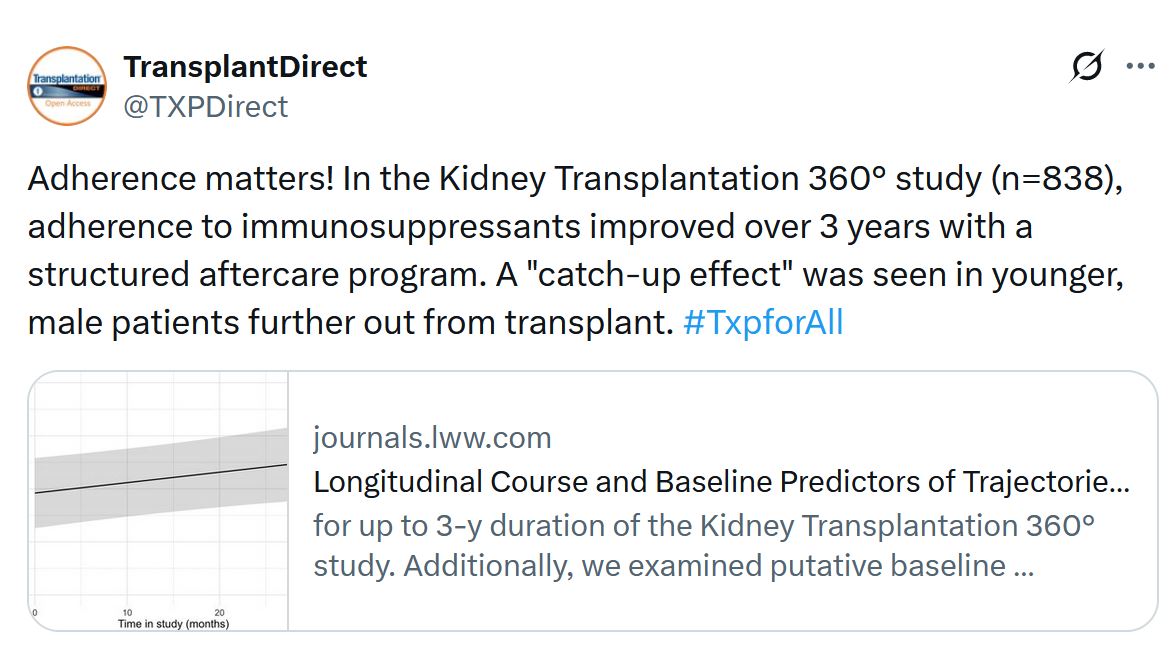1173x645 pixels.
Task: Open the adherence chart preview thumbnail
Action: (160, 501)
